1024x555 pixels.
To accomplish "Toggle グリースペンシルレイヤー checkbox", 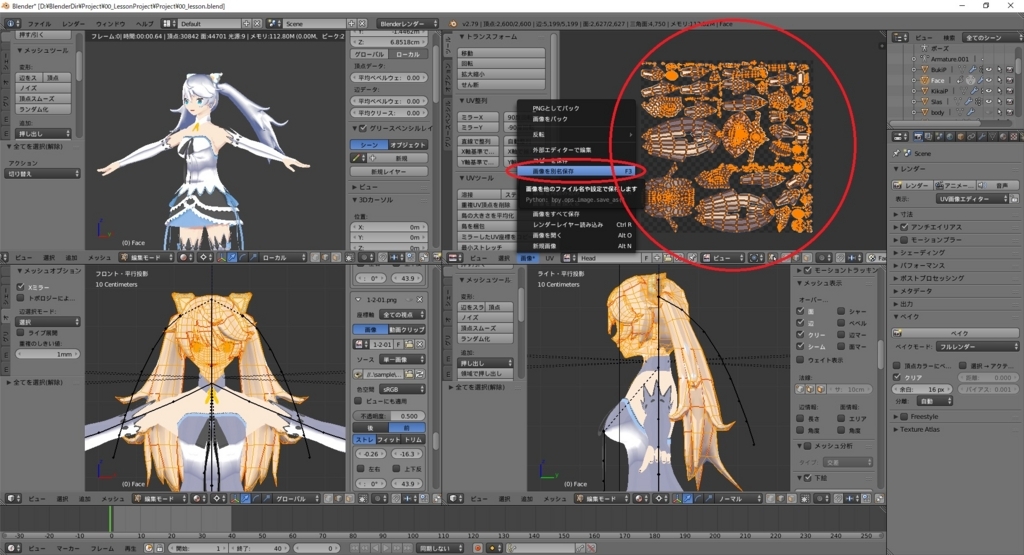I will pos(363,128).
